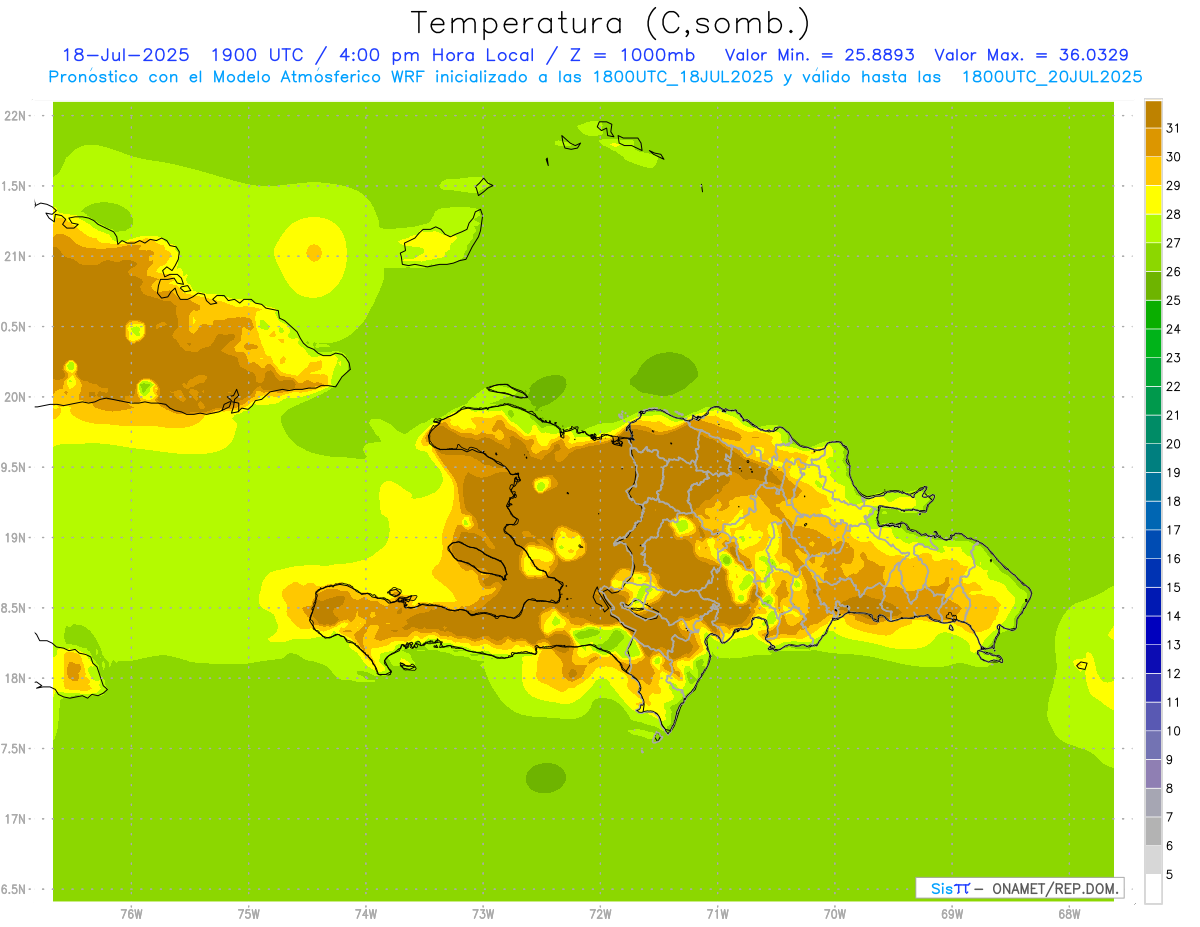This screenshot has width=1200, height=927.
Task: Click the color legend value '5'
Action: 1170,875
